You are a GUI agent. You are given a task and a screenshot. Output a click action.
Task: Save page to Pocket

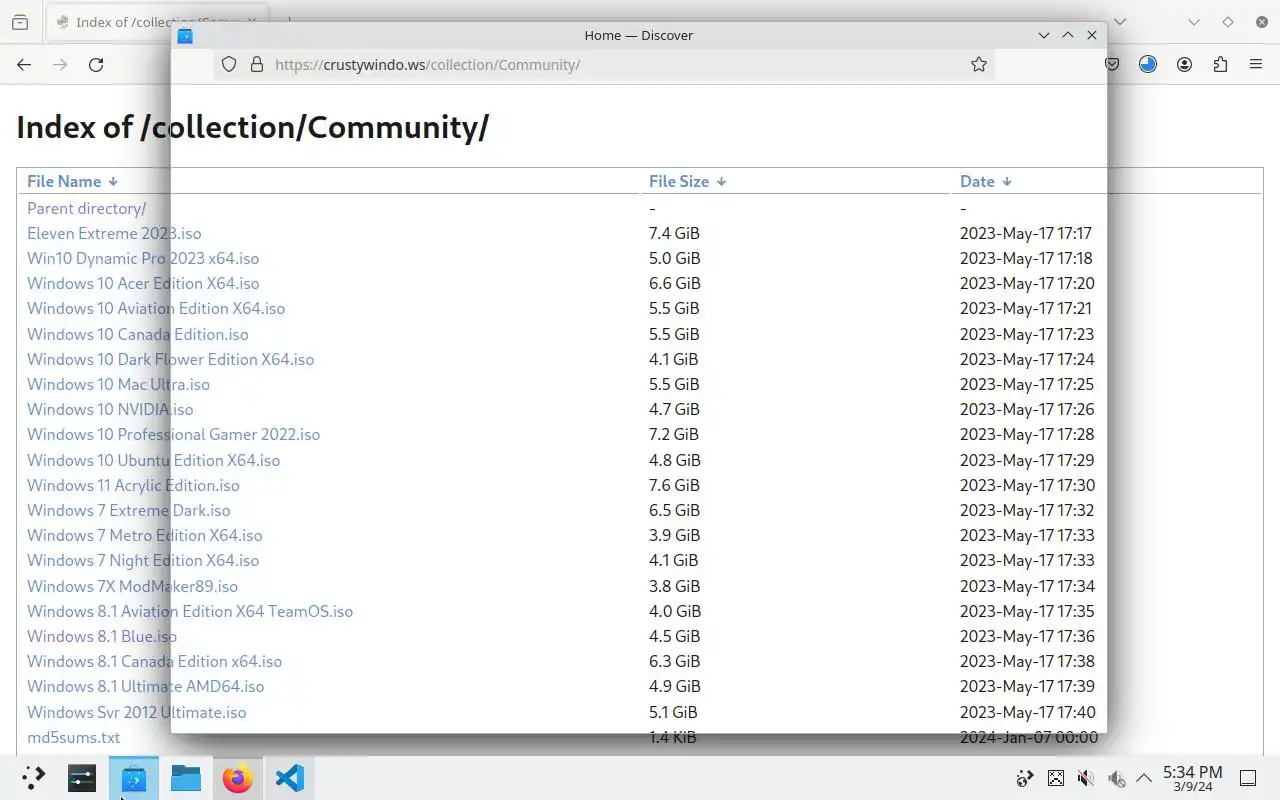click(x=1112, y=64)
